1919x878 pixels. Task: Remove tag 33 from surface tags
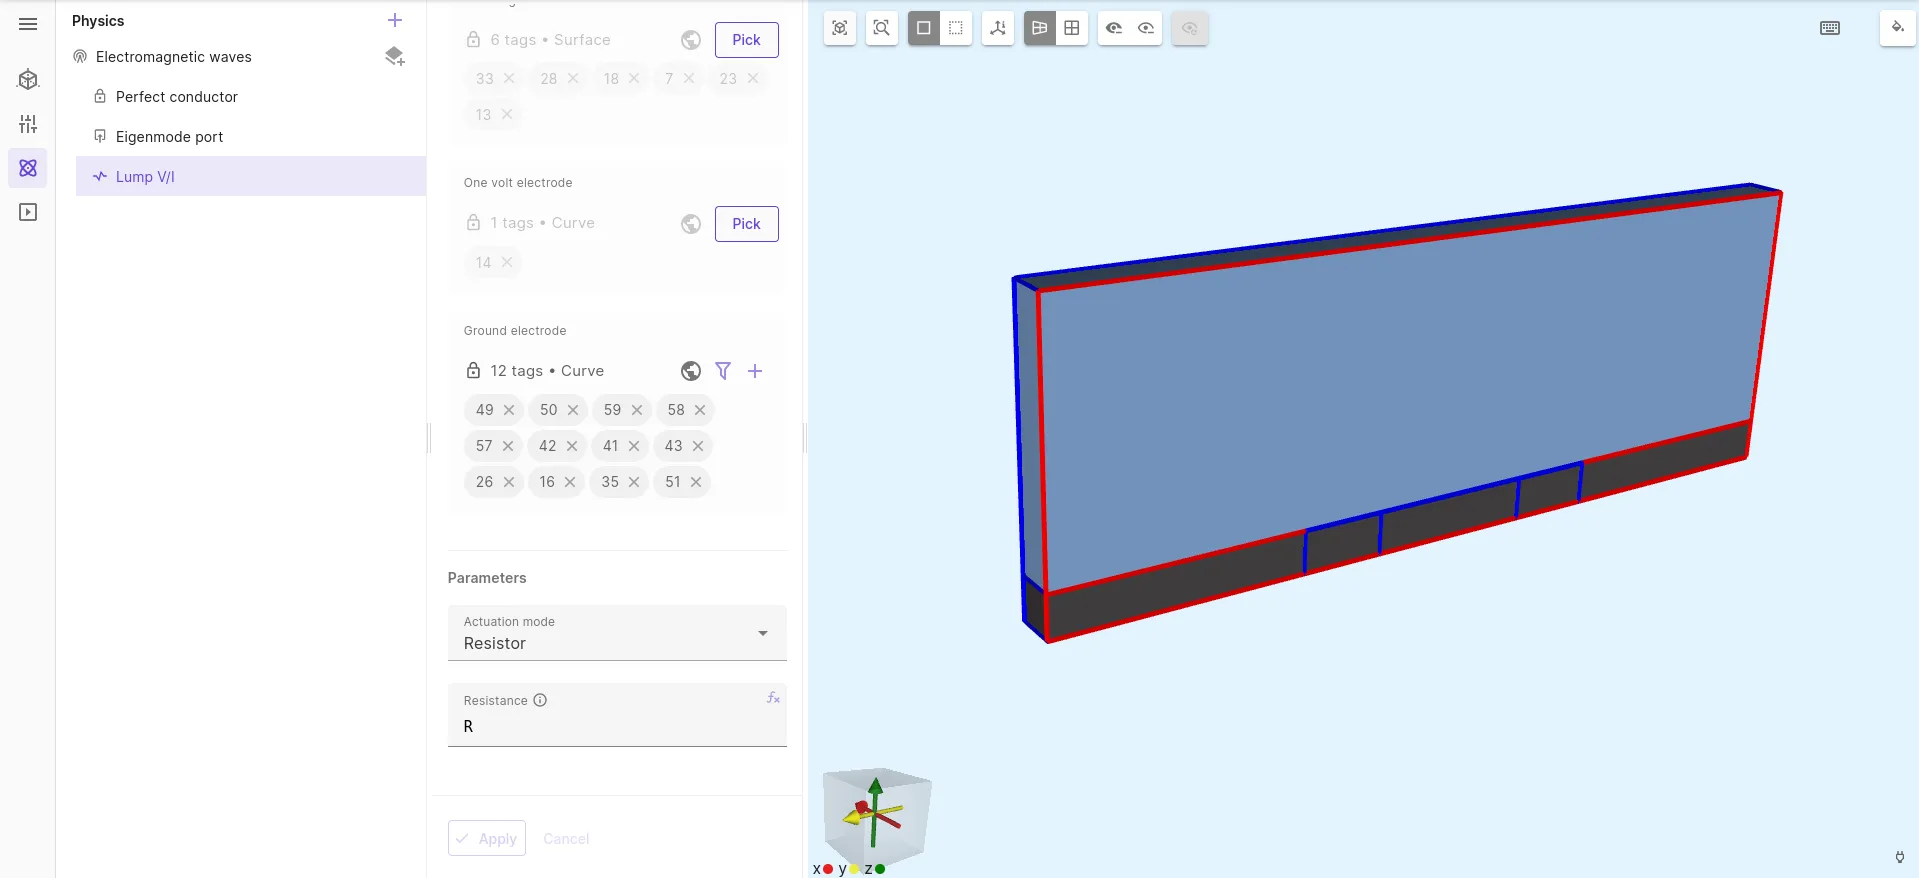[509, 78]
